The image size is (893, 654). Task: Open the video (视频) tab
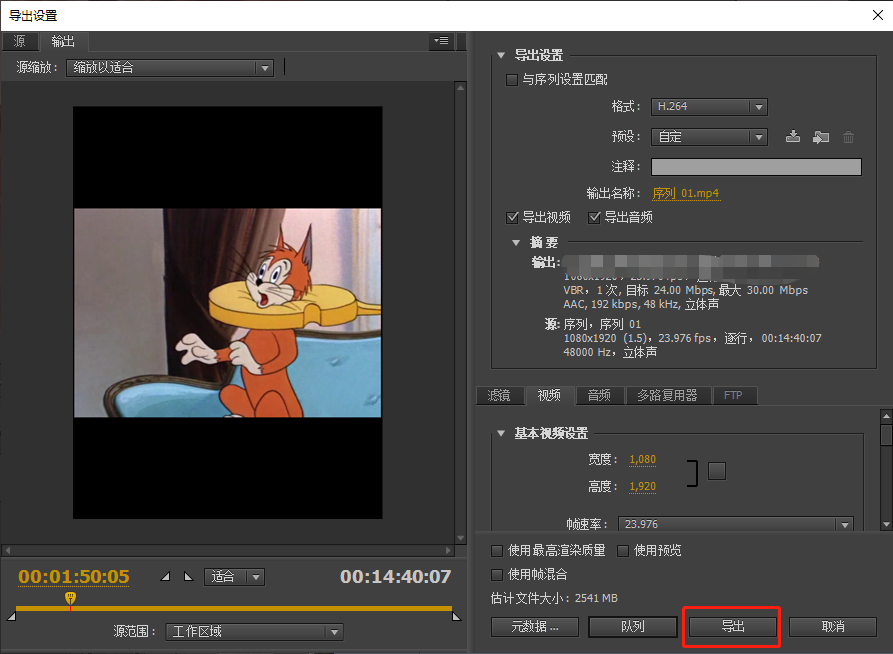coord(550,395)
